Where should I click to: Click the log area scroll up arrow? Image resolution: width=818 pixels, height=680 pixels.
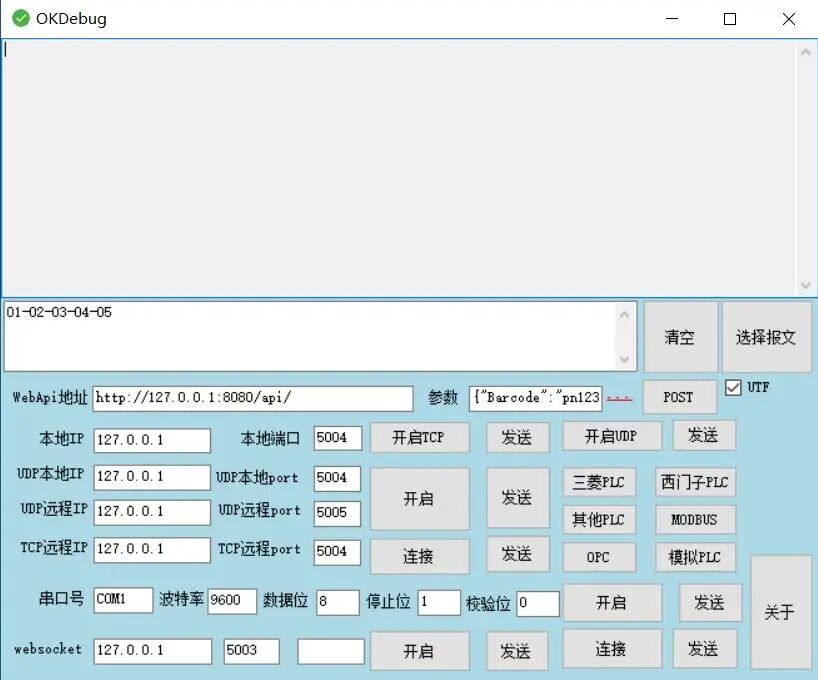805,52
